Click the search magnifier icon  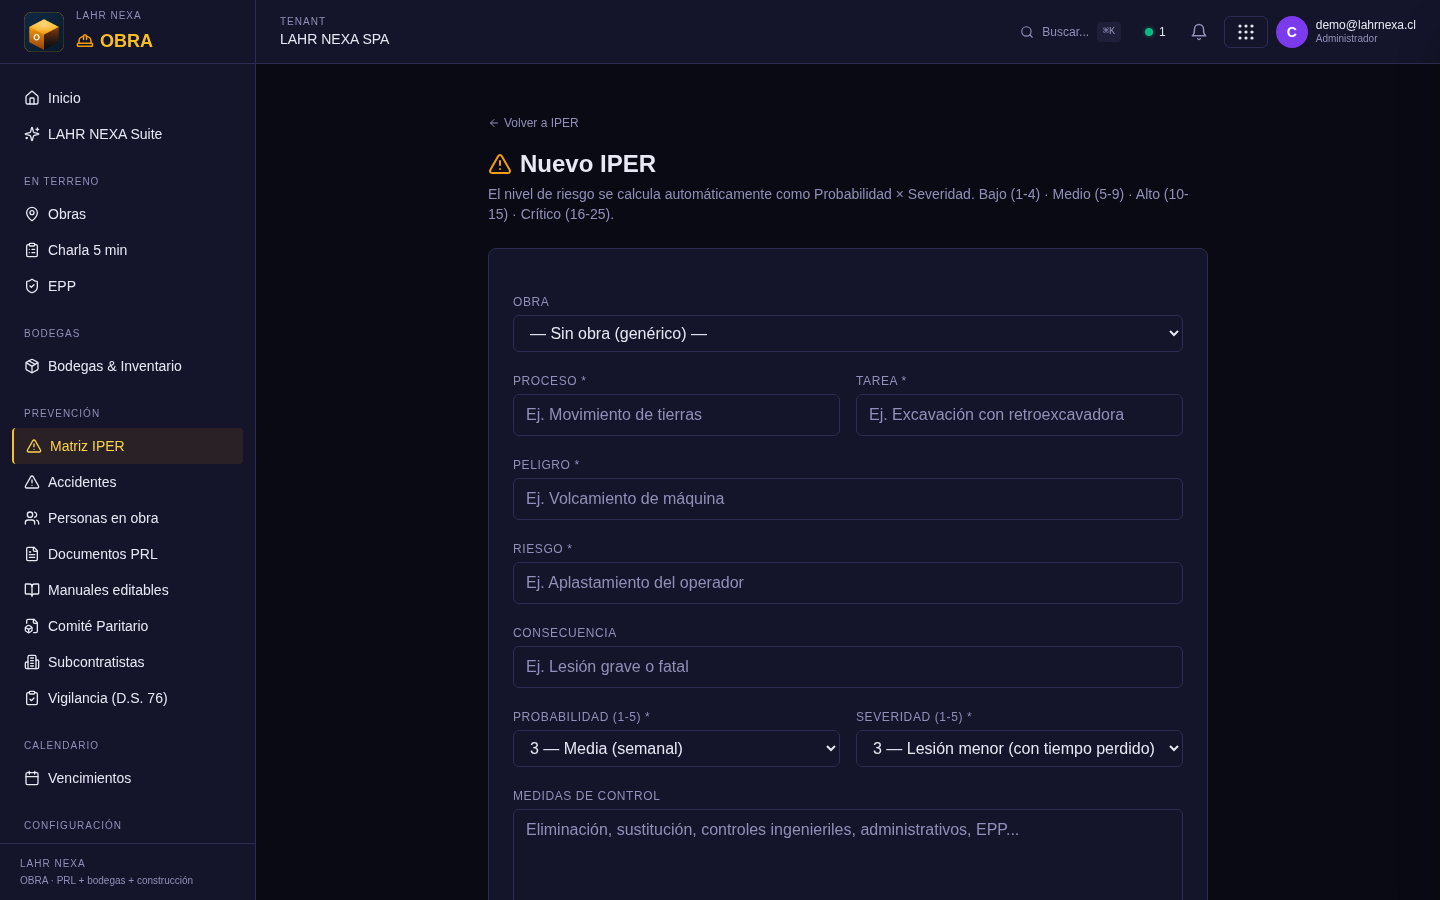pos(1027,32)
